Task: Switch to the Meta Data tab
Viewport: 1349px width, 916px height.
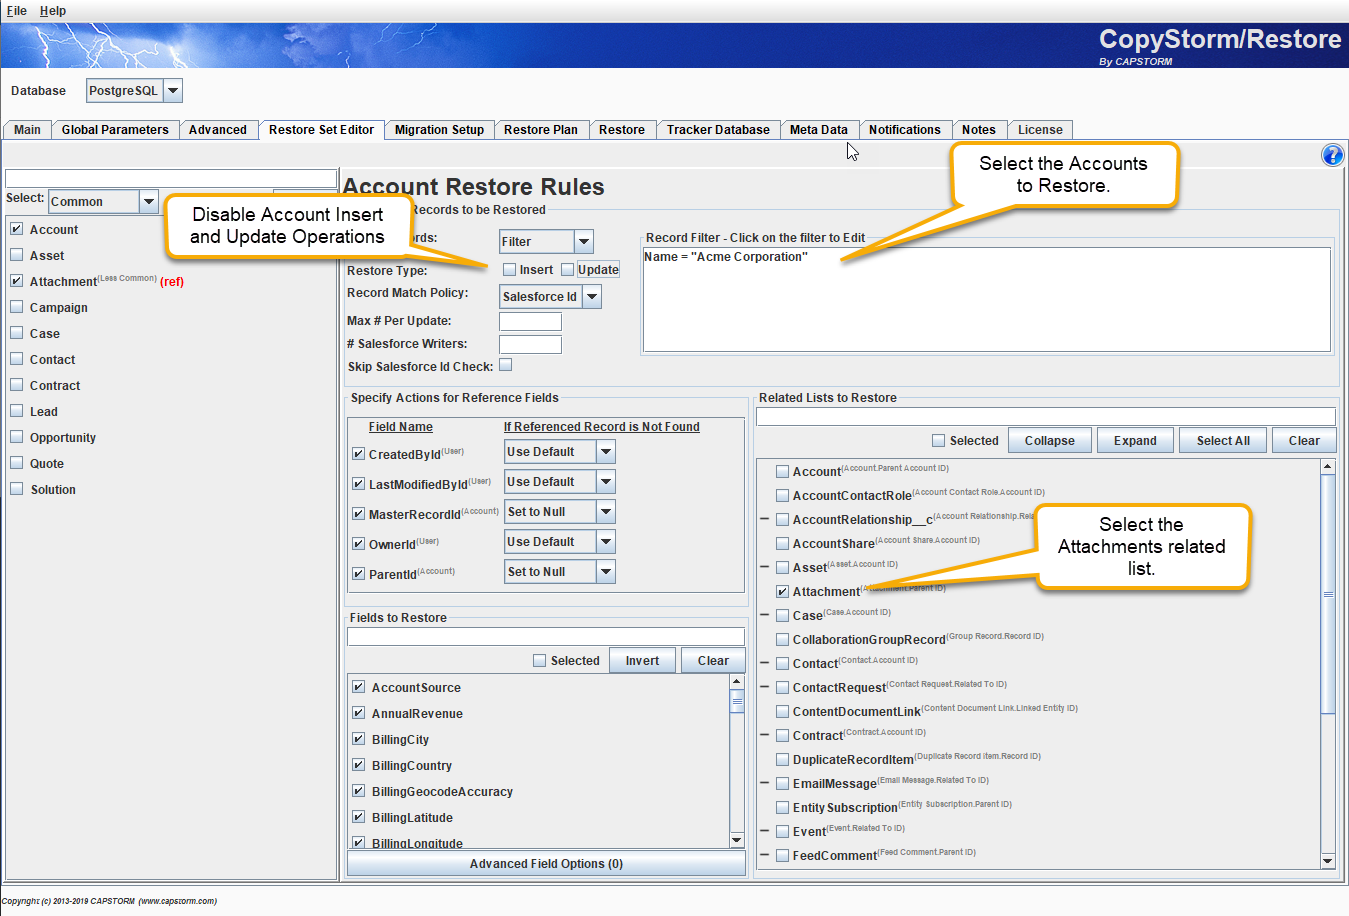Action: [x=819, y=130]
